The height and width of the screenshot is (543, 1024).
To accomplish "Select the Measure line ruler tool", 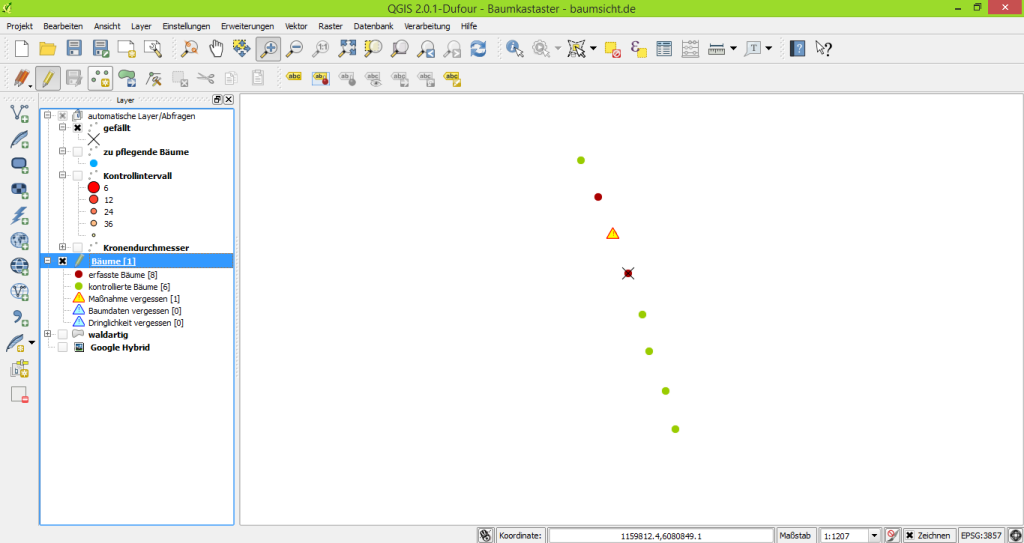I will click(x=716, y=48).
